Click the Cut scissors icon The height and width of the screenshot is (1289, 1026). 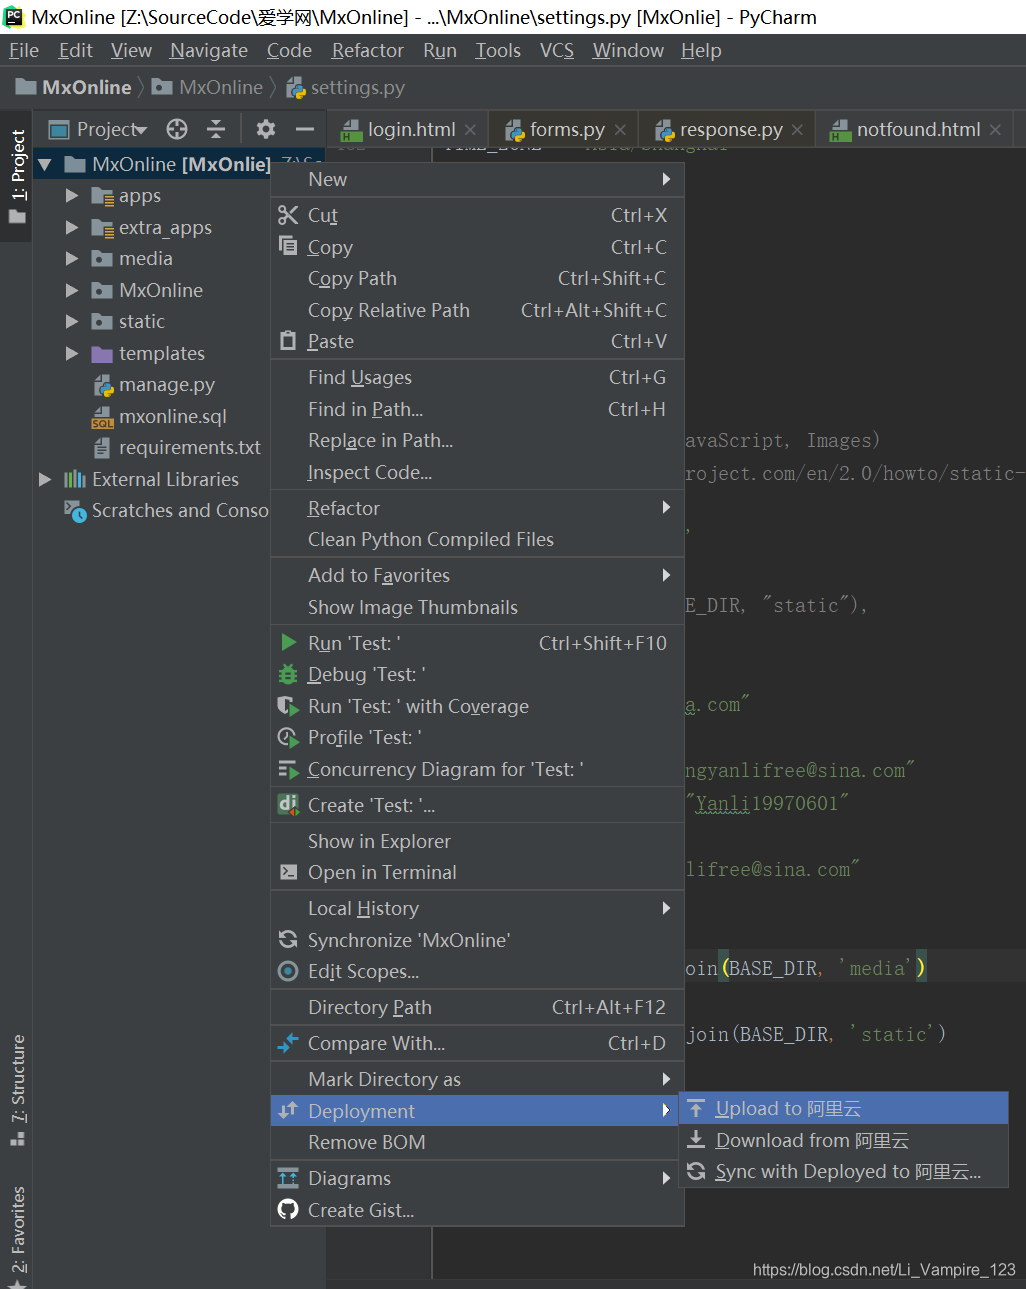288,215
